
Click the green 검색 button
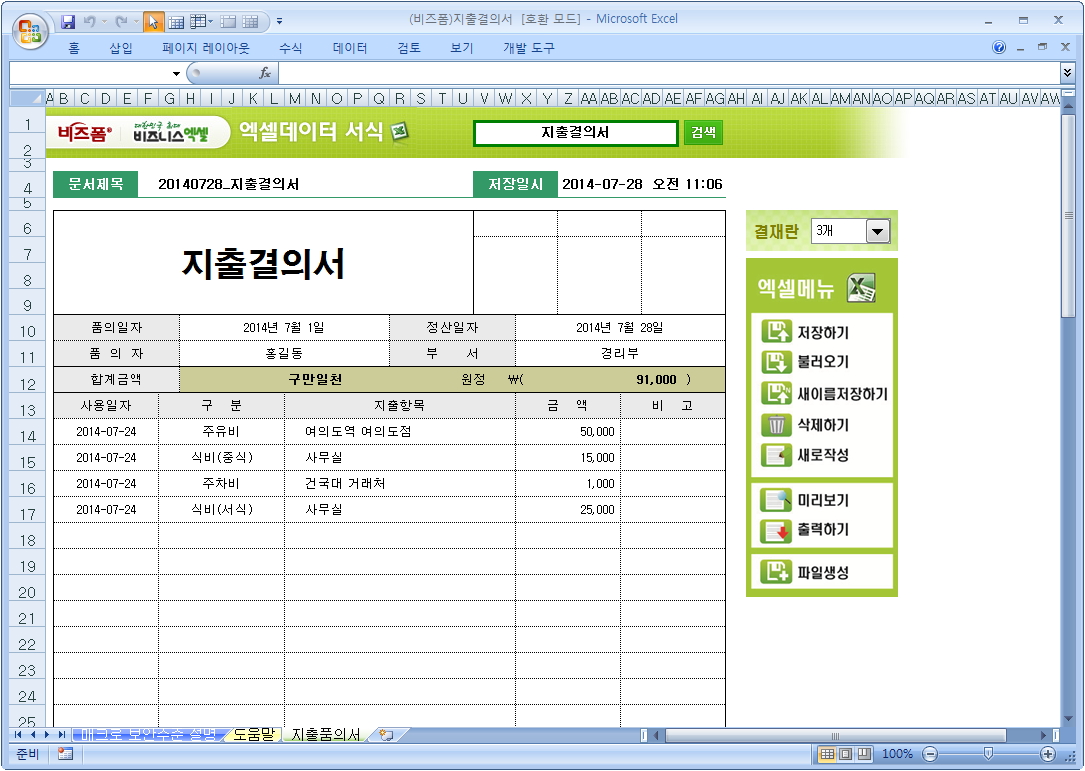pos(703,133)
